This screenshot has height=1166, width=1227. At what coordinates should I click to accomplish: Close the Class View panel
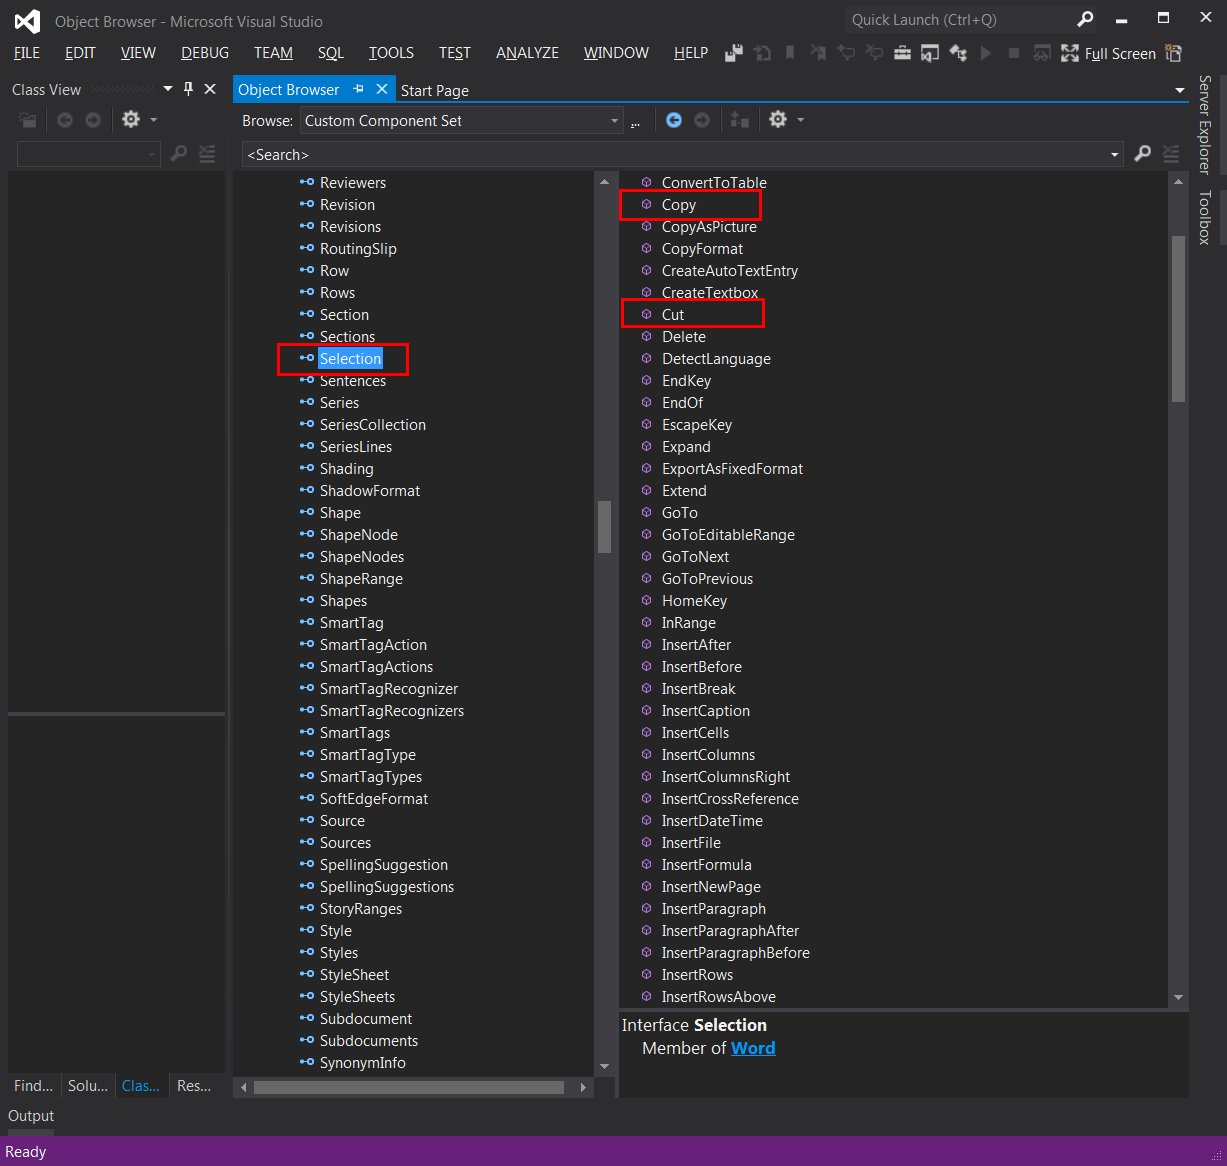coord(210,89)
